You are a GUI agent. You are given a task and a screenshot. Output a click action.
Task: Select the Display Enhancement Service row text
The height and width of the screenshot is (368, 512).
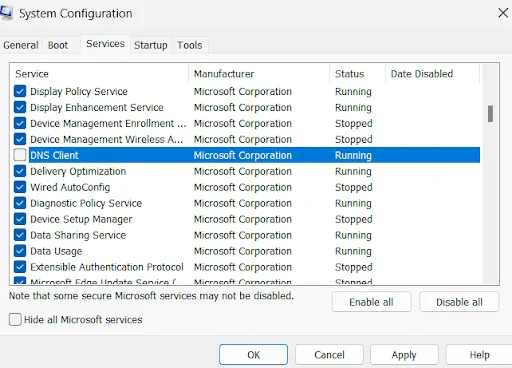point(97,107)
